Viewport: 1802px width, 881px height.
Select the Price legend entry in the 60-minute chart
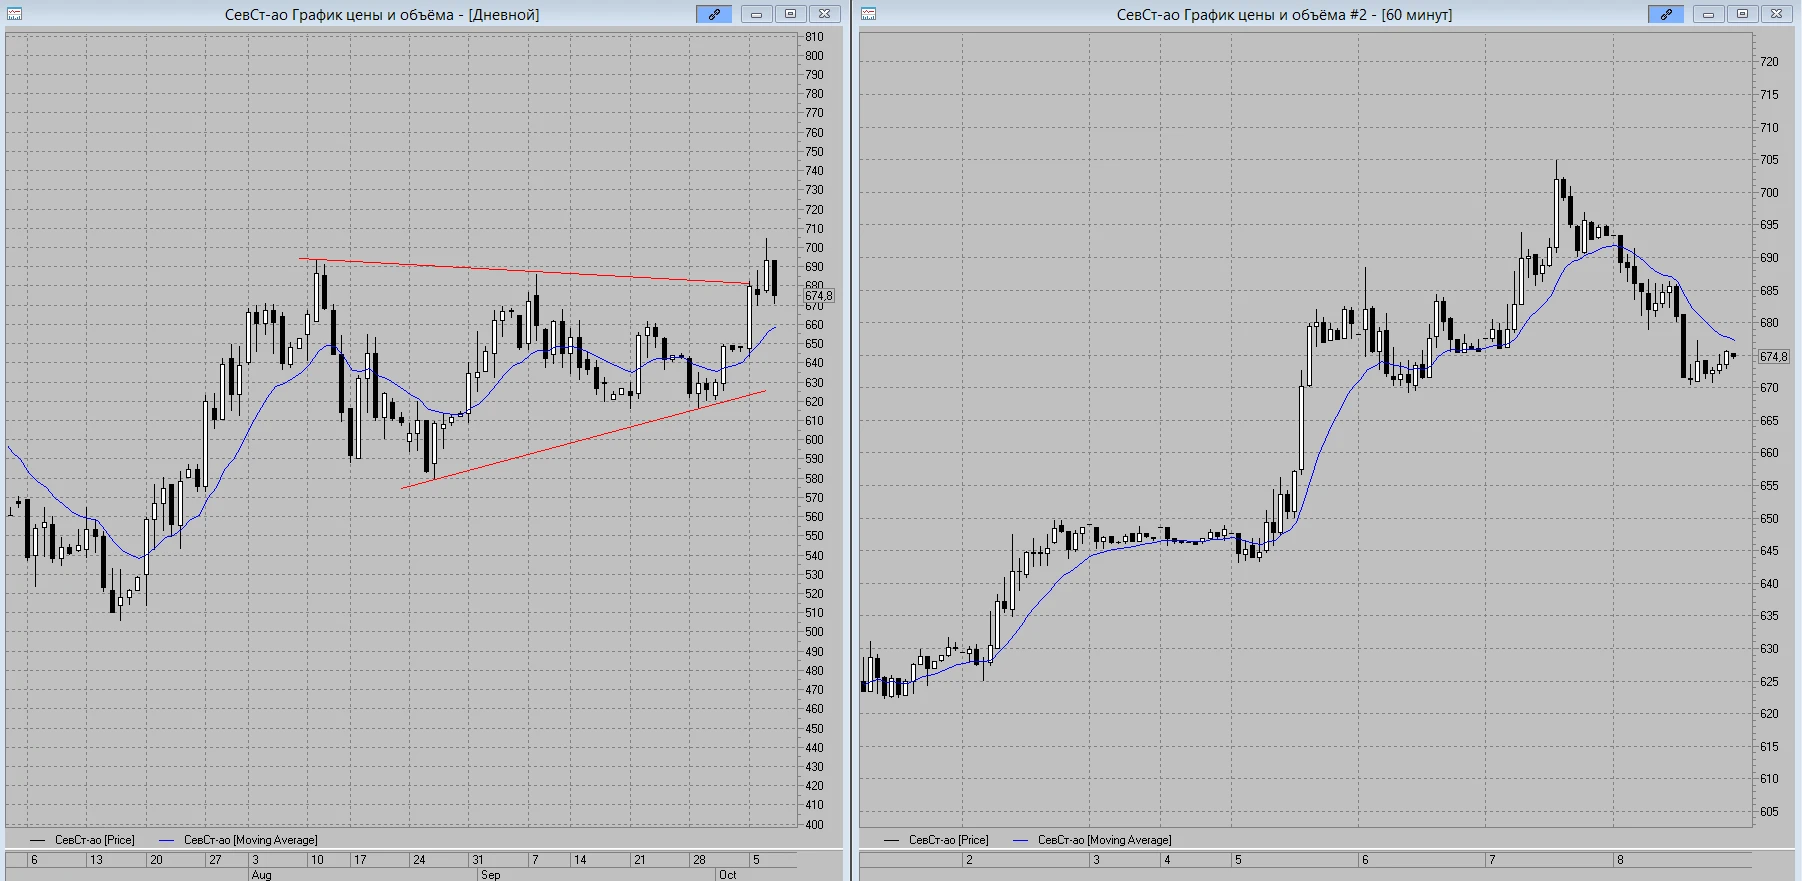click(936, 840)
